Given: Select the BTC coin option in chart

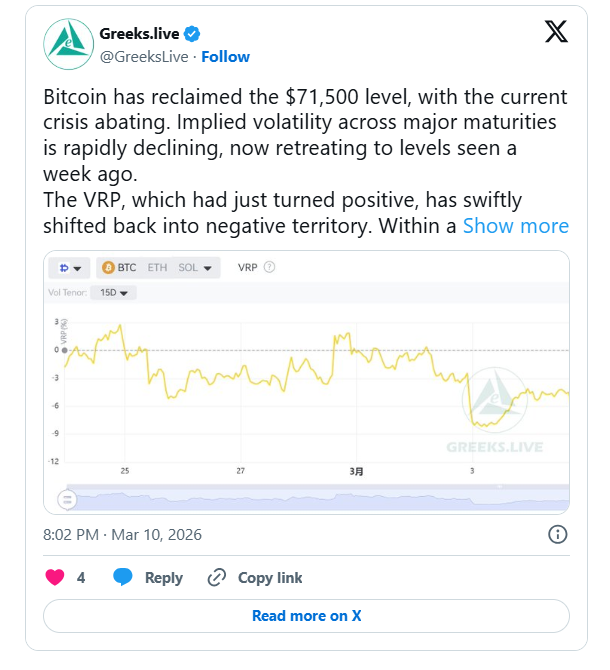Looking at the screenshot, I should point(119,268).
